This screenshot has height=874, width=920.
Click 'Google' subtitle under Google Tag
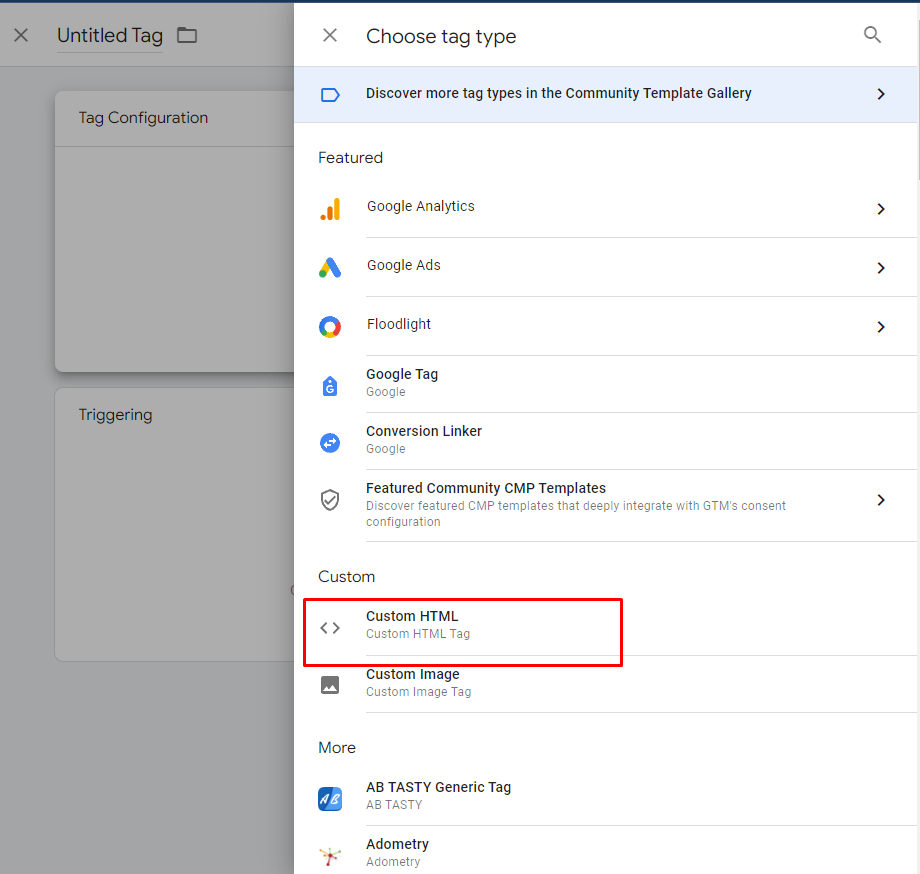[385, 392]
